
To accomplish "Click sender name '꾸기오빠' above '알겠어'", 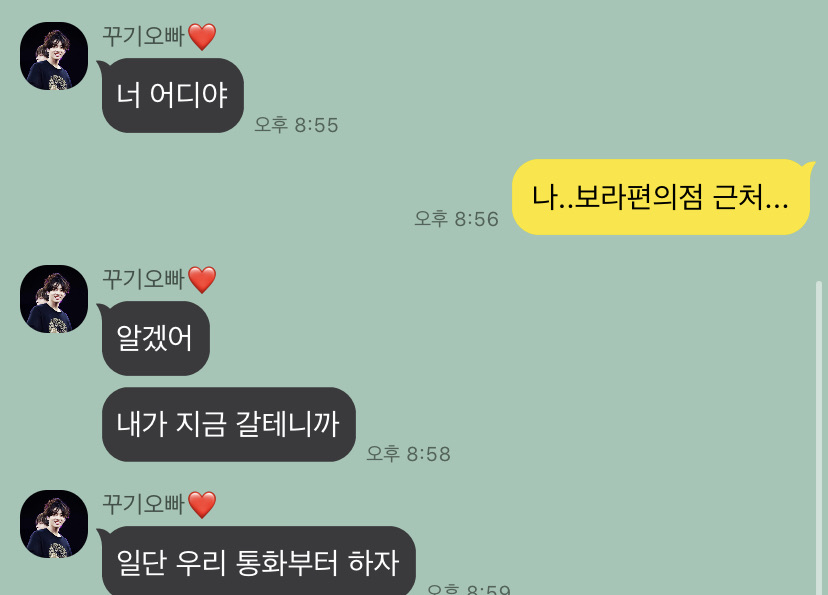I will 143,279.
